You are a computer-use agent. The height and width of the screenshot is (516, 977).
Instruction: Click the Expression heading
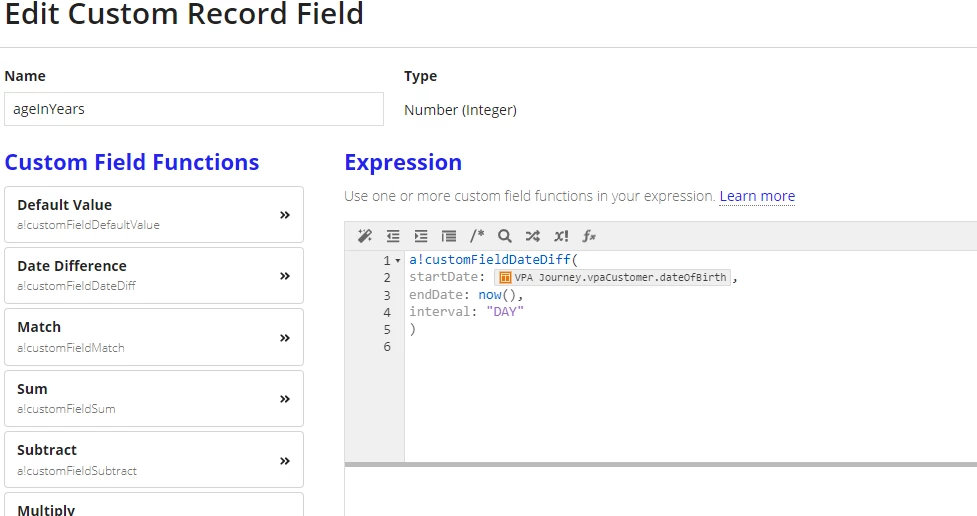pyautogui.click(x=403, y=163)
